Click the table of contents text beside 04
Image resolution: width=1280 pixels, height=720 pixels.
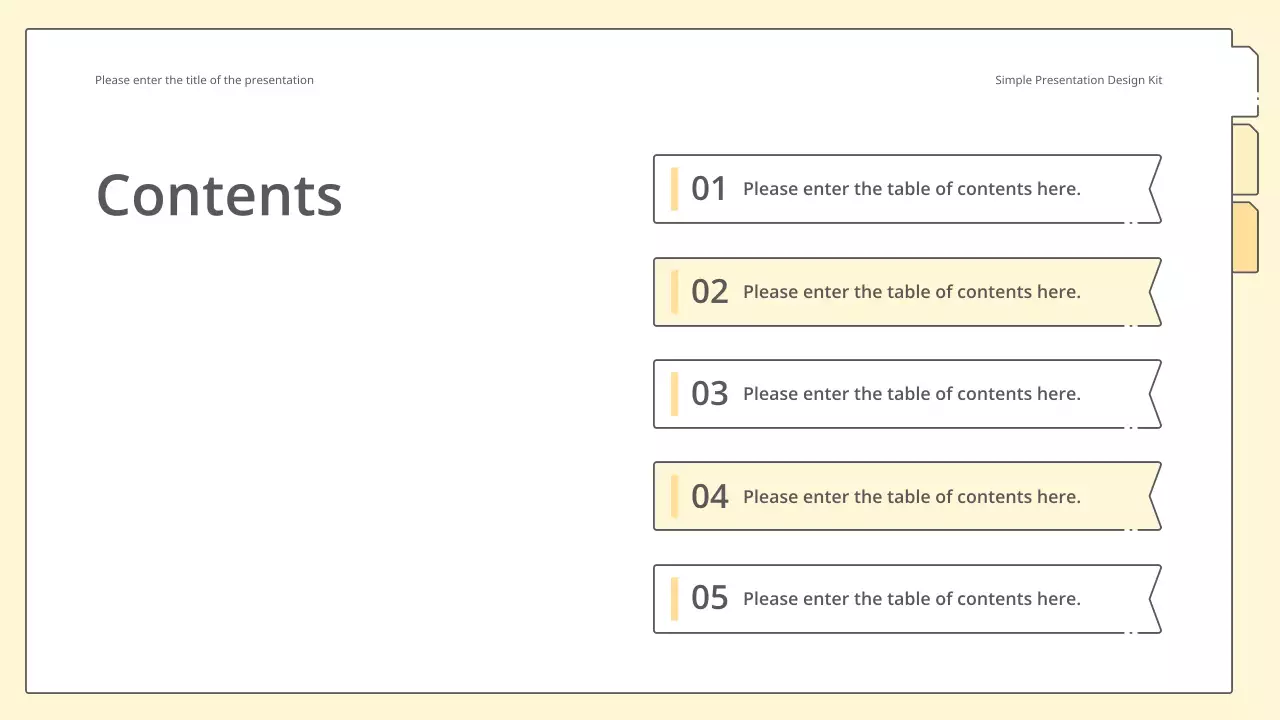coord(911,497)
